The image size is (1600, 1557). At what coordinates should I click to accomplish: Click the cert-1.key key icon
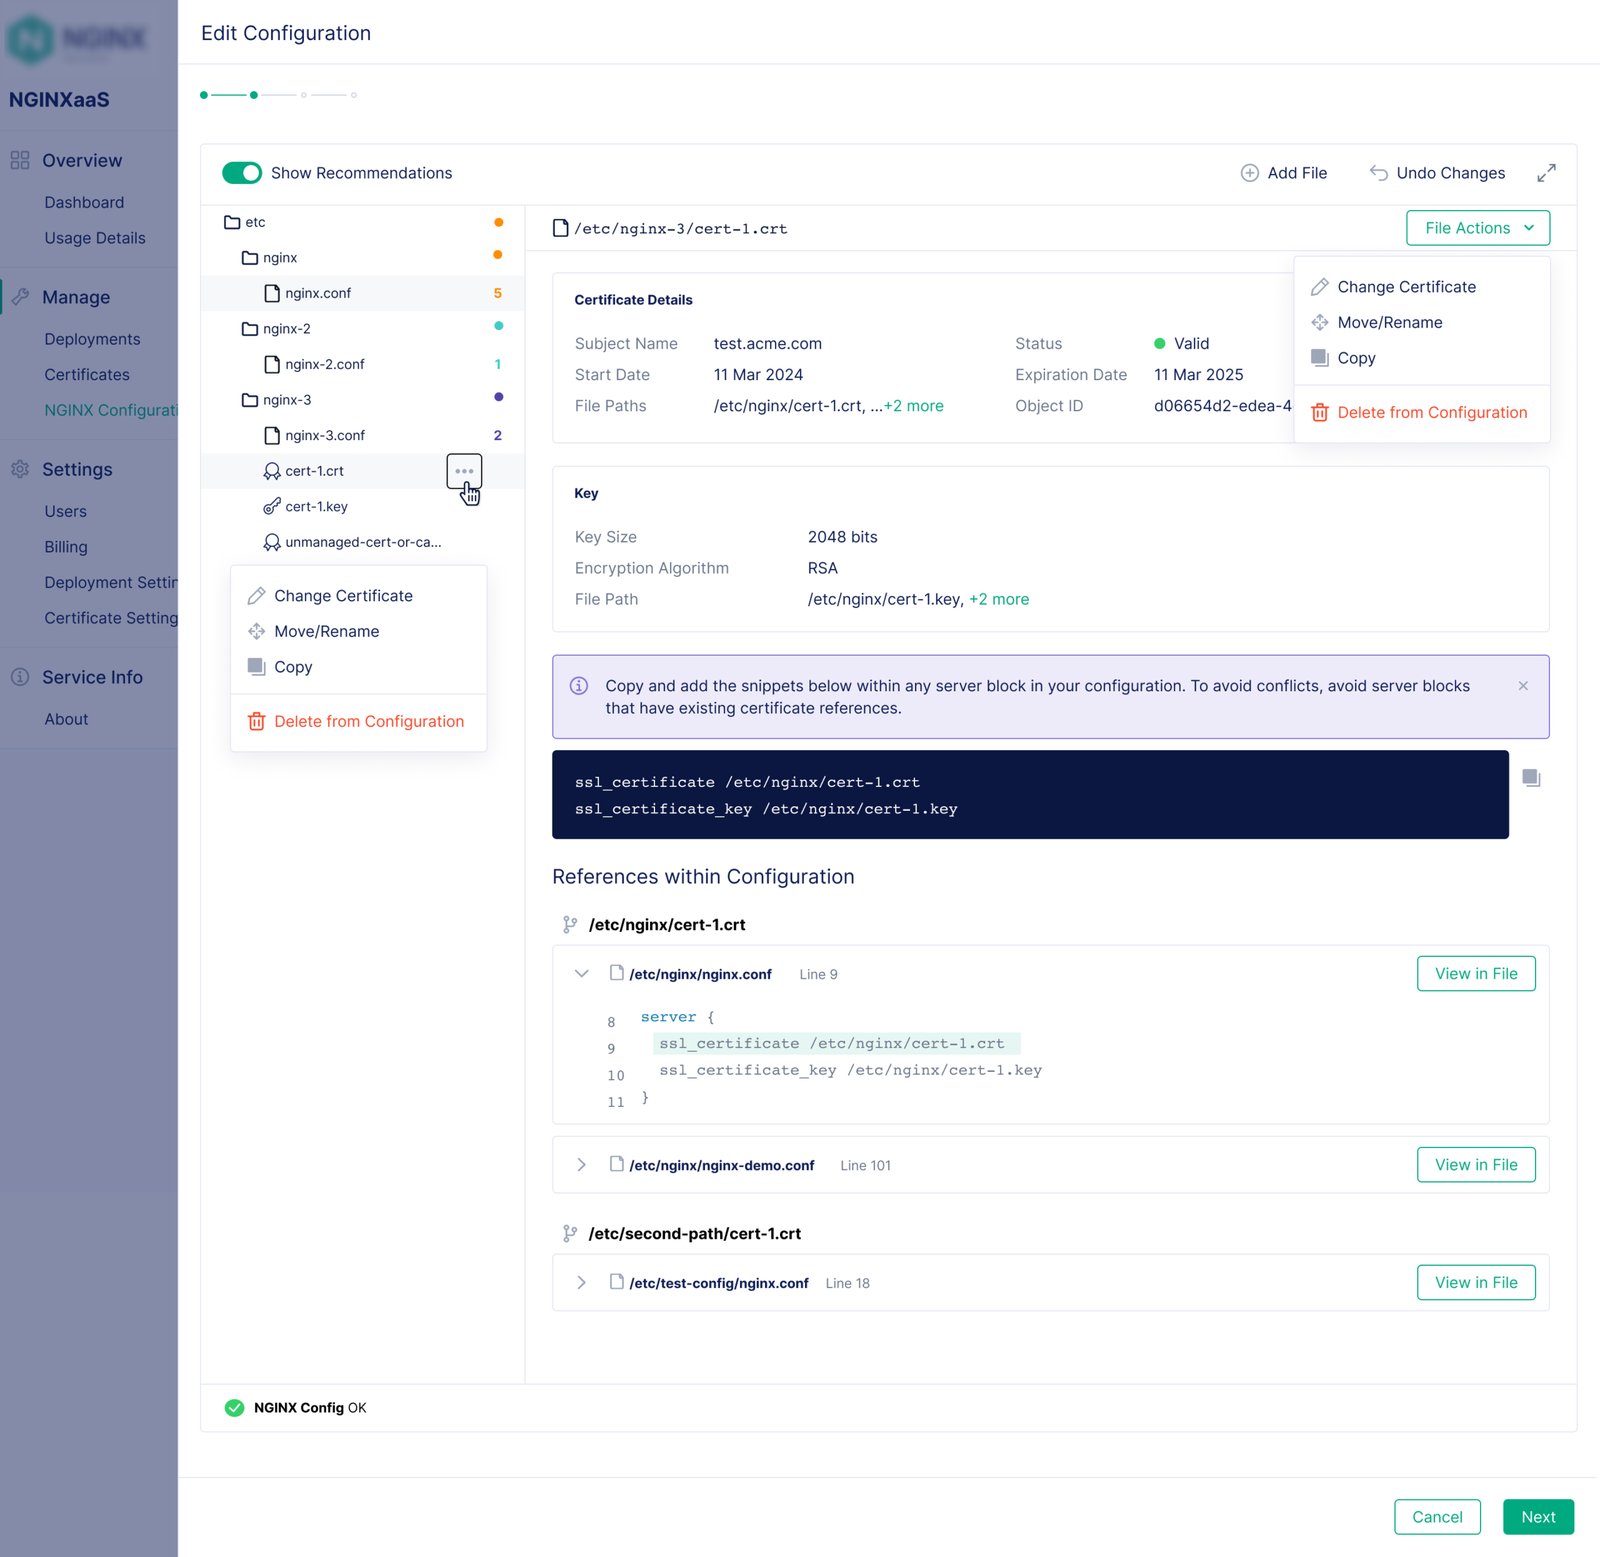271,507
